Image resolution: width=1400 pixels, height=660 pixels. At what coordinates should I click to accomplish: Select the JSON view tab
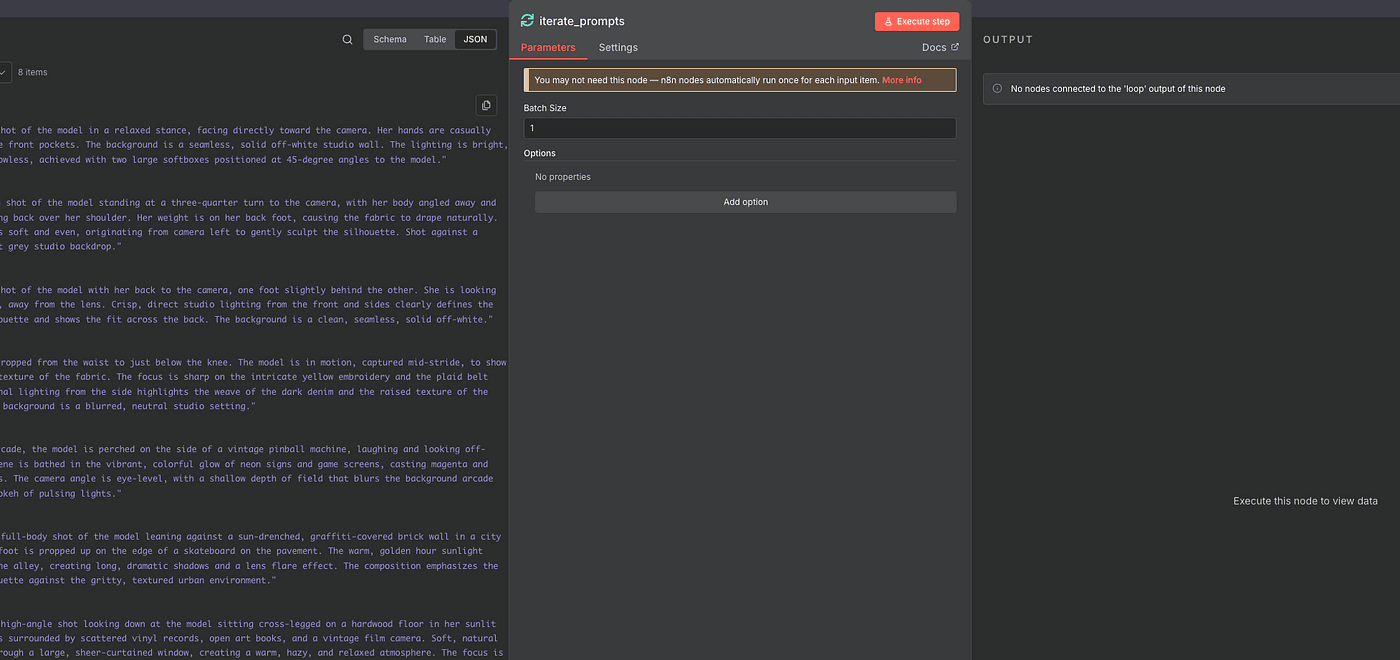pos(475,40)
